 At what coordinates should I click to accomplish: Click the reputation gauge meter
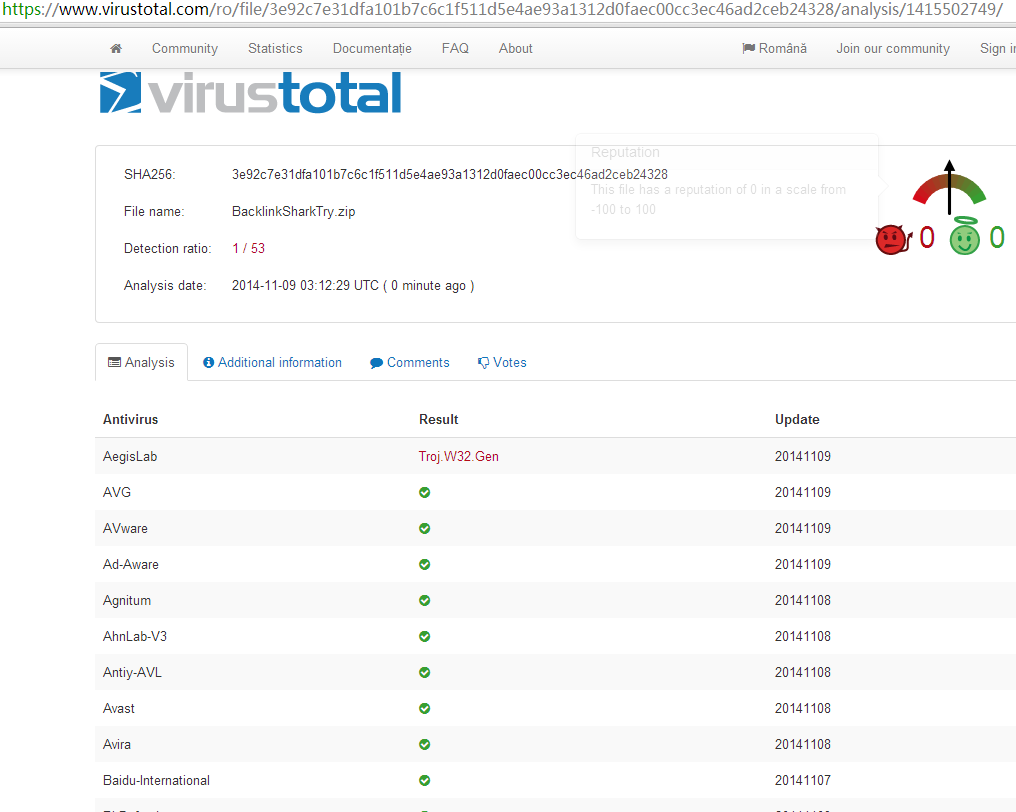949,188
